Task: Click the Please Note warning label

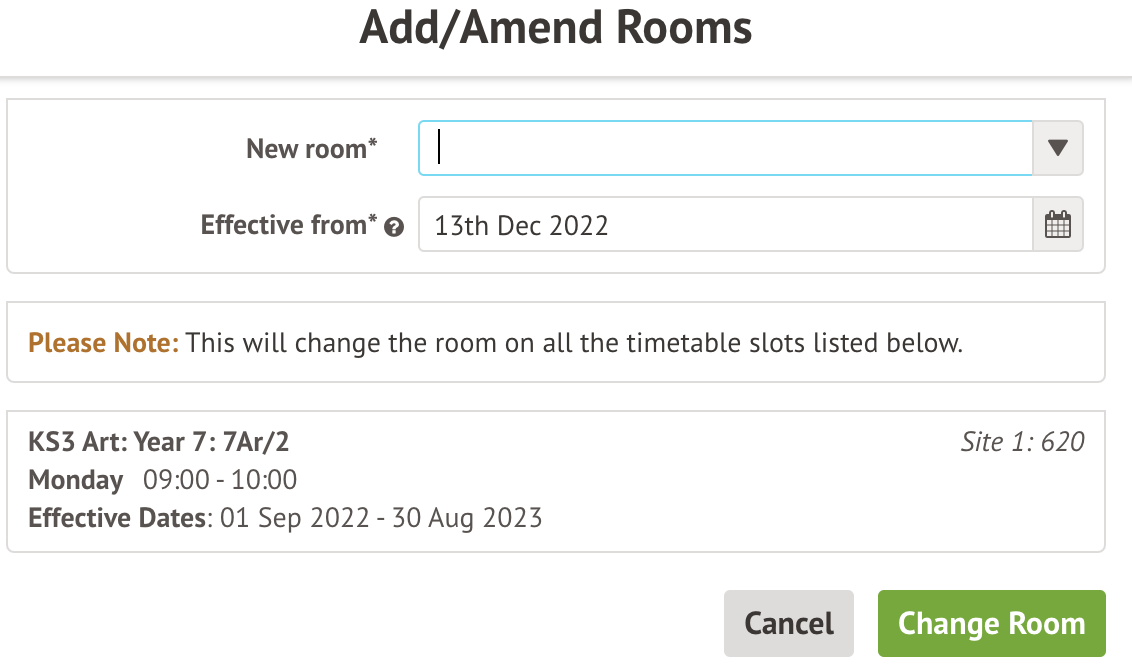Action: pyautogui.click(x=104, y=343)
